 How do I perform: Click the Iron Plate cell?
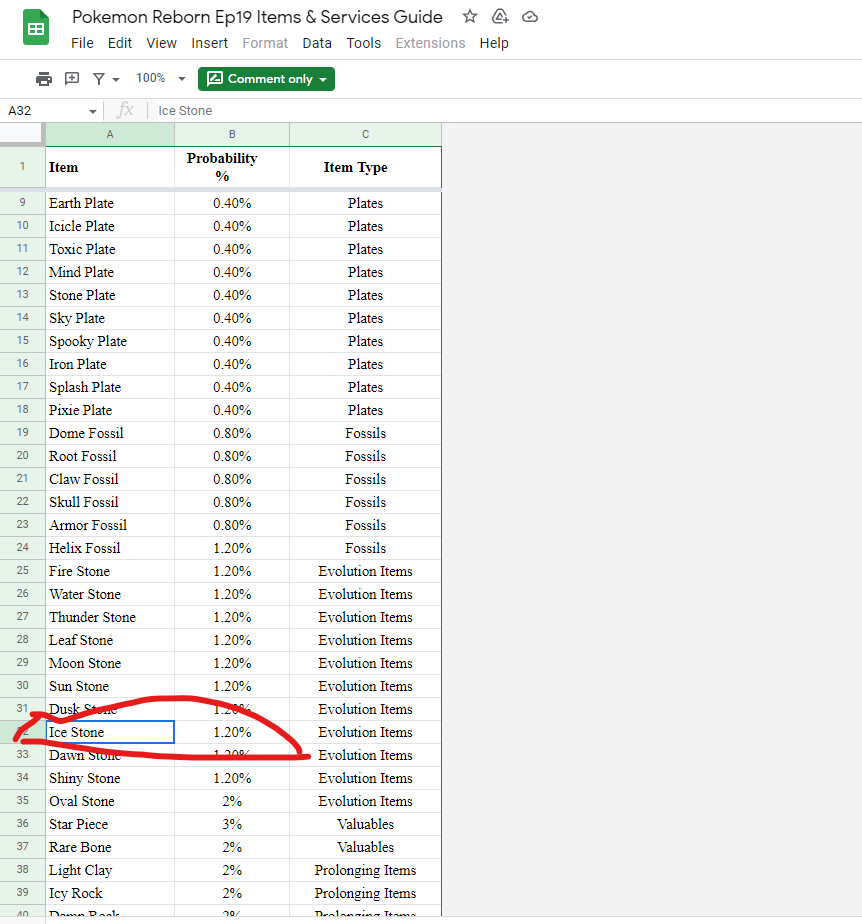pos(110,364)
